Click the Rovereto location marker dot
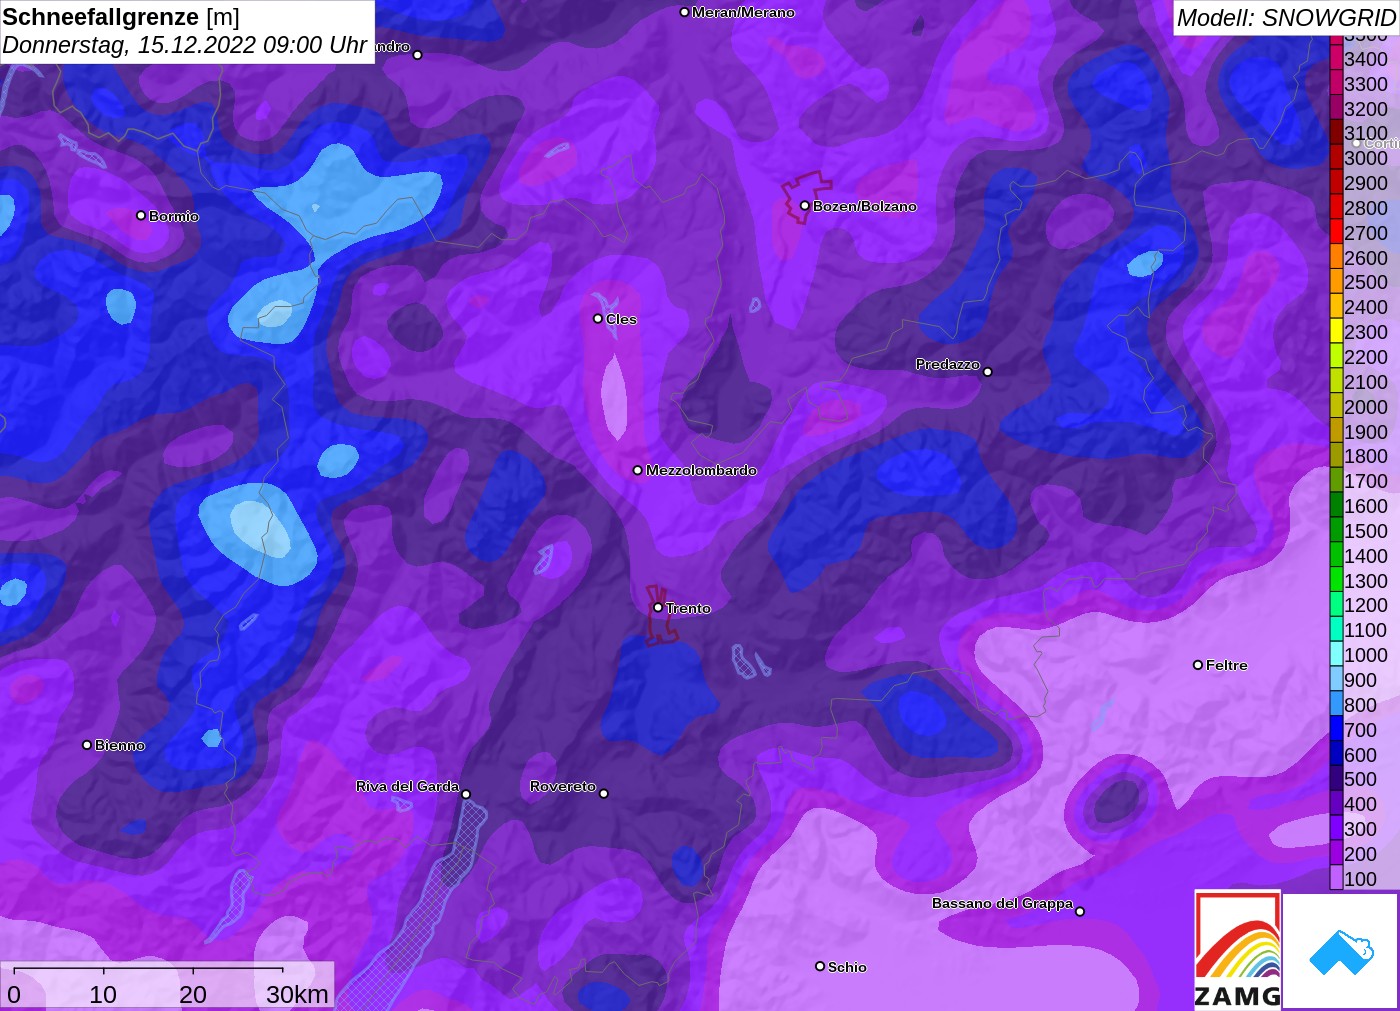The width and height of the screenshot is (1400, 1011). point(604,794)
